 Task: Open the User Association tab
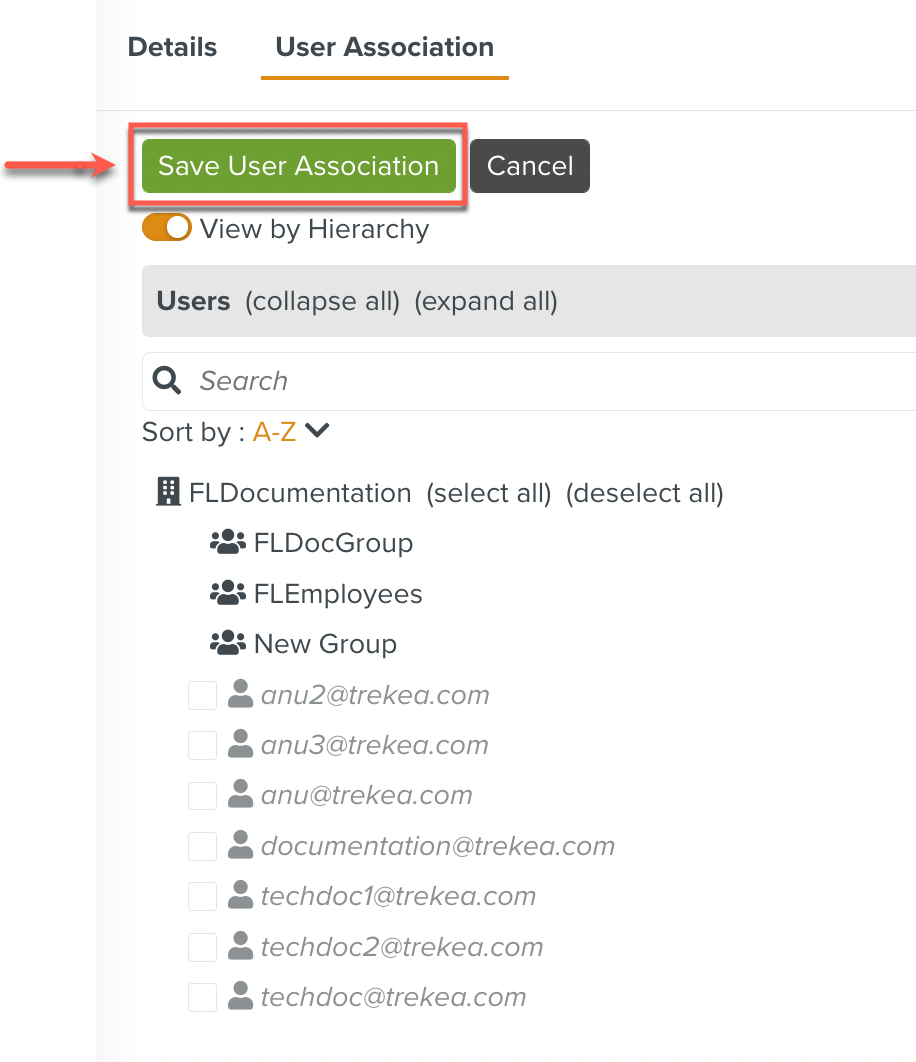click(x=384, y=47)
